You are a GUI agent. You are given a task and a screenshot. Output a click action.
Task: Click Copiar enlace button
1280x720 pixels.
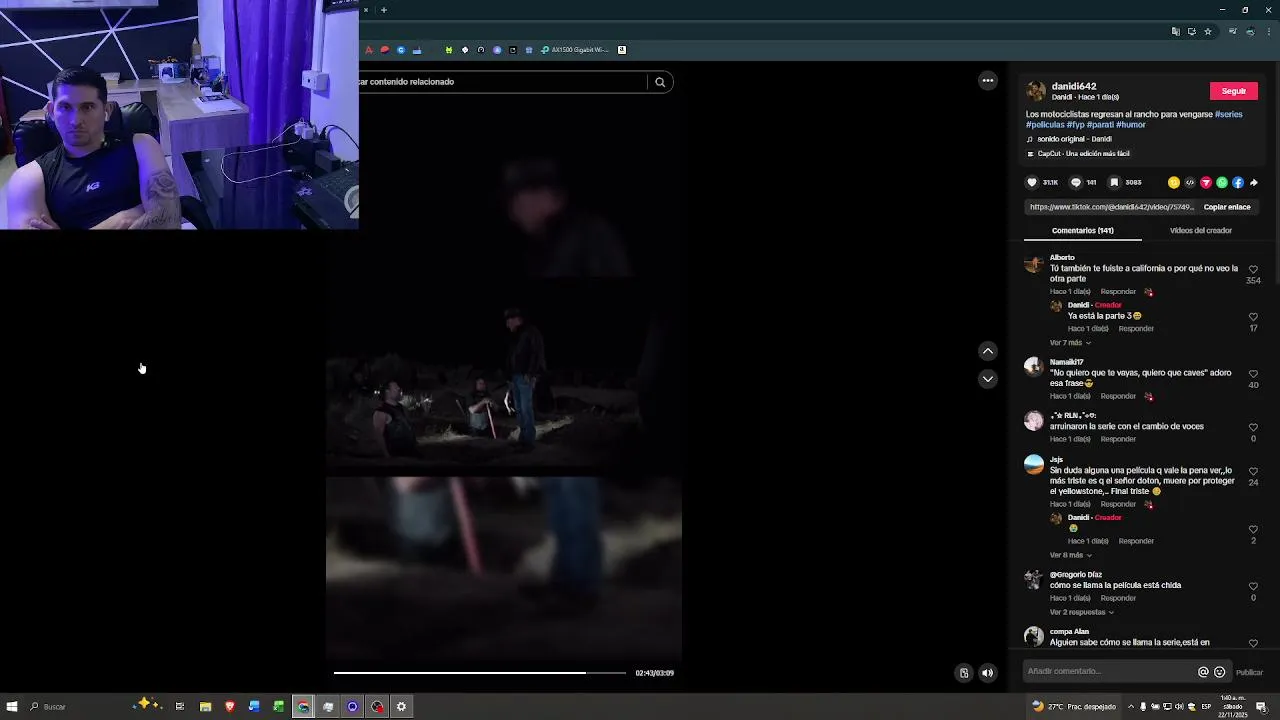tap(1227, 207)
